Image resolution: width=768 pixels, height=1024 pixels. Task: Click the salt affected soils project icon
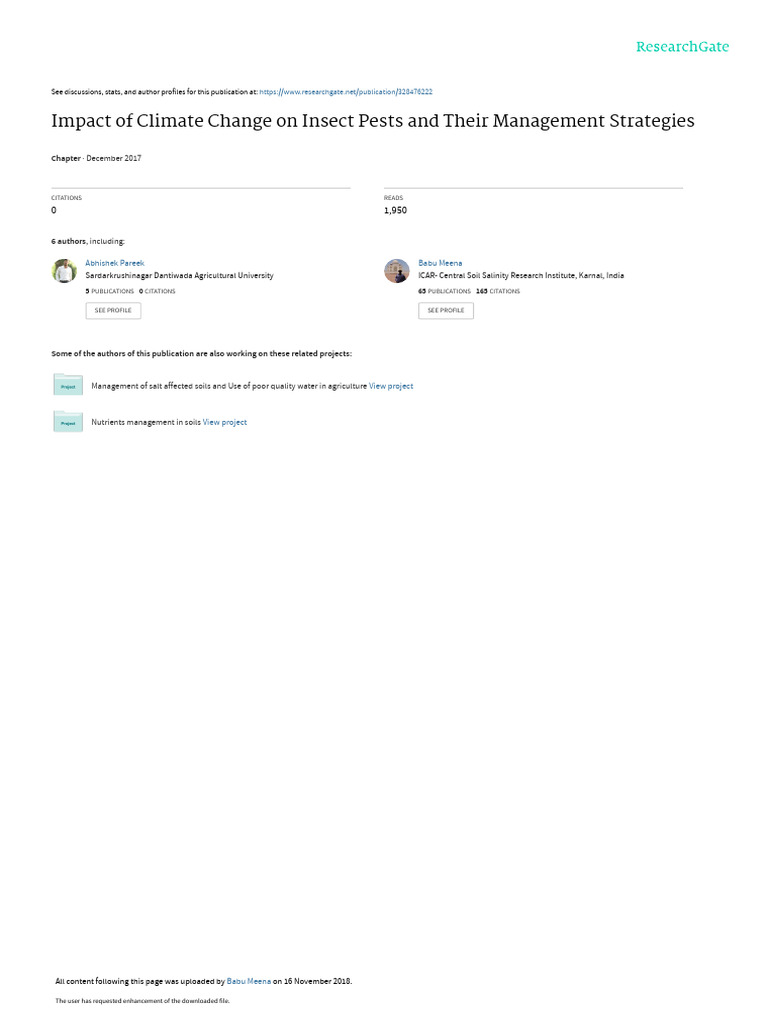68,385
